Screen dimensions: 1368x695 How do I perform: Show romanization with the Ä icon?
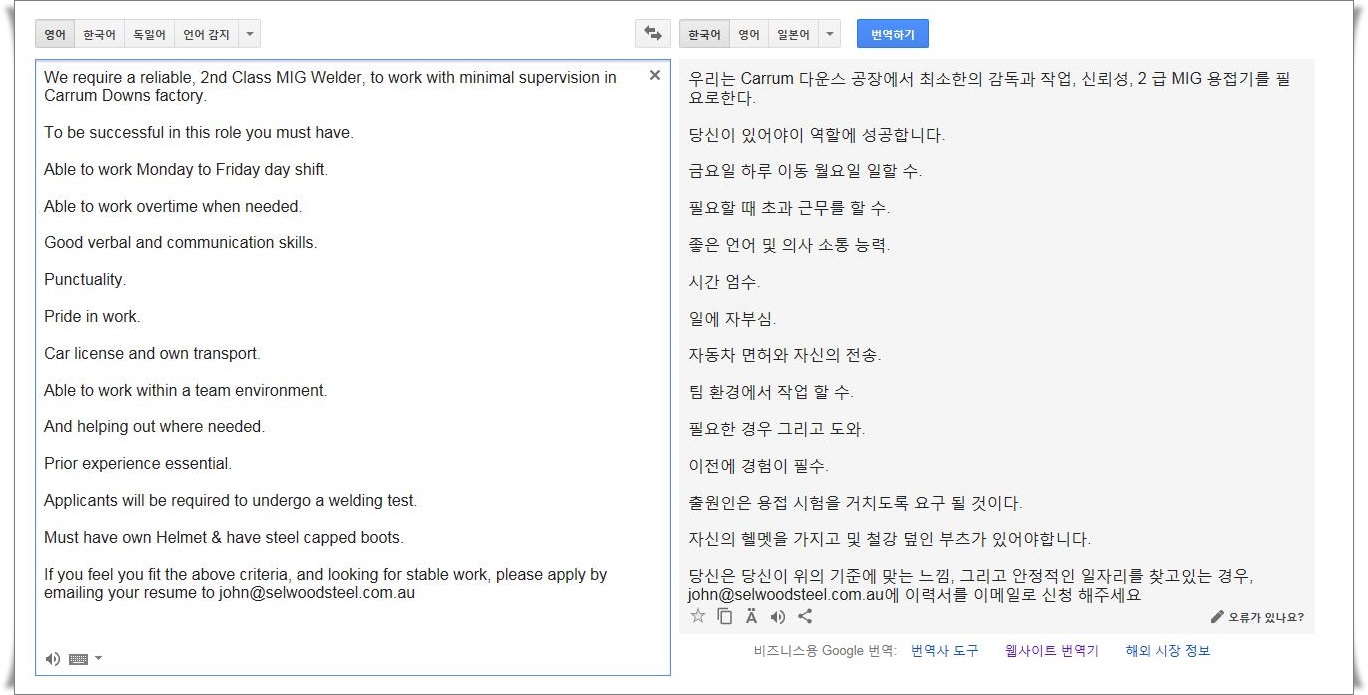click(x=751, y=617)
